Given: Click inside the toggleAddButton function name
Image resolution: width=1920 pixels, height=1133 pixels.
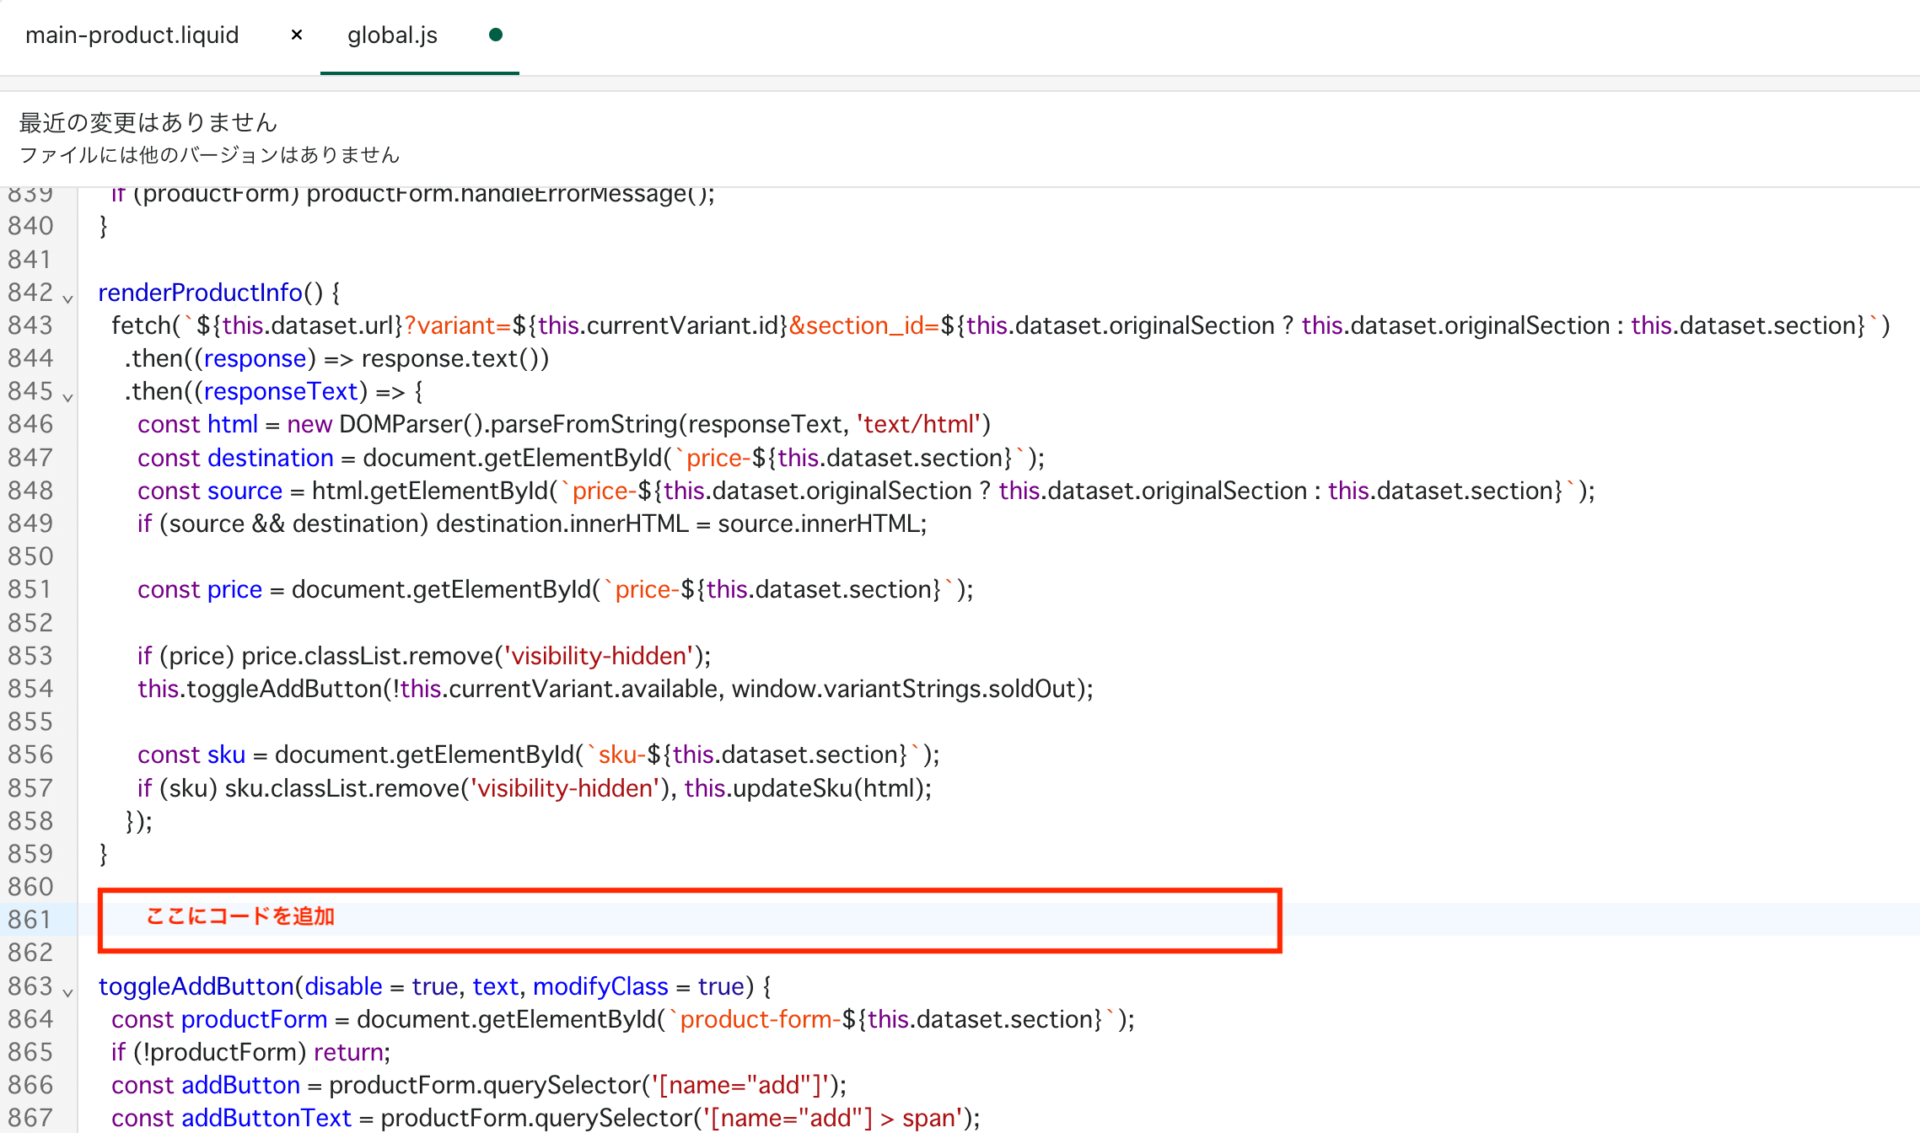Looking at the screenshot, I should 195,986.
